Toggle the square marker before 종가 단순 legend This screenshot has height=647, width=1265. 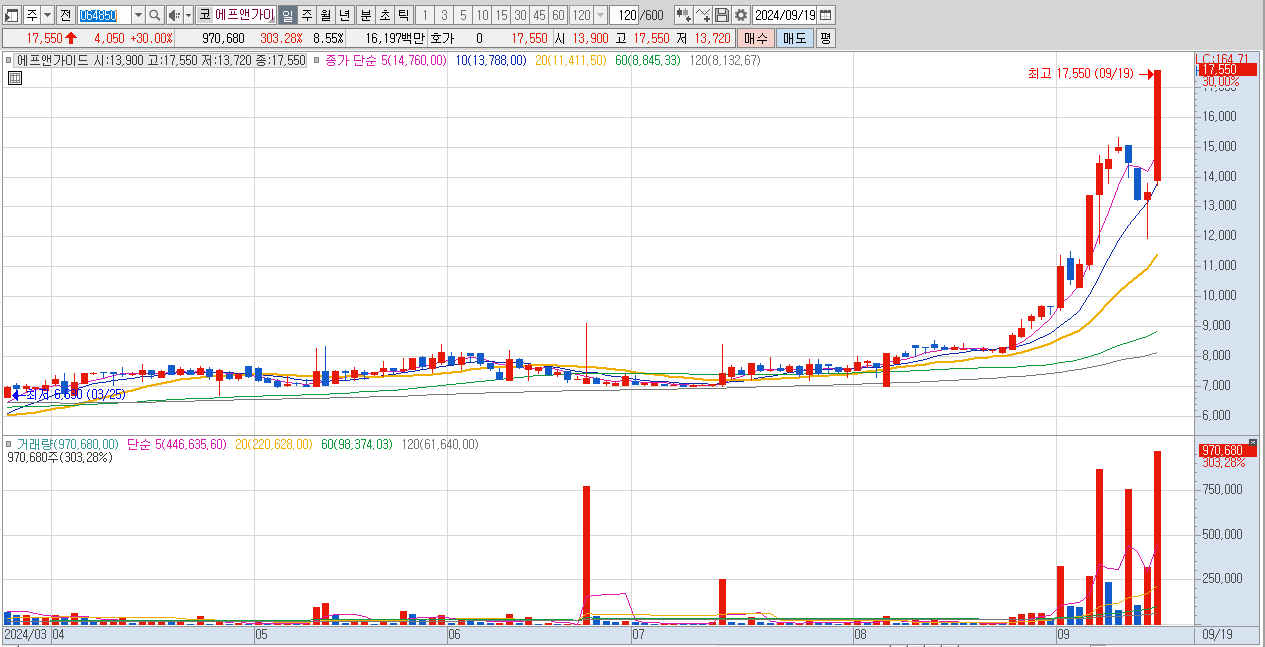point(317,61)
